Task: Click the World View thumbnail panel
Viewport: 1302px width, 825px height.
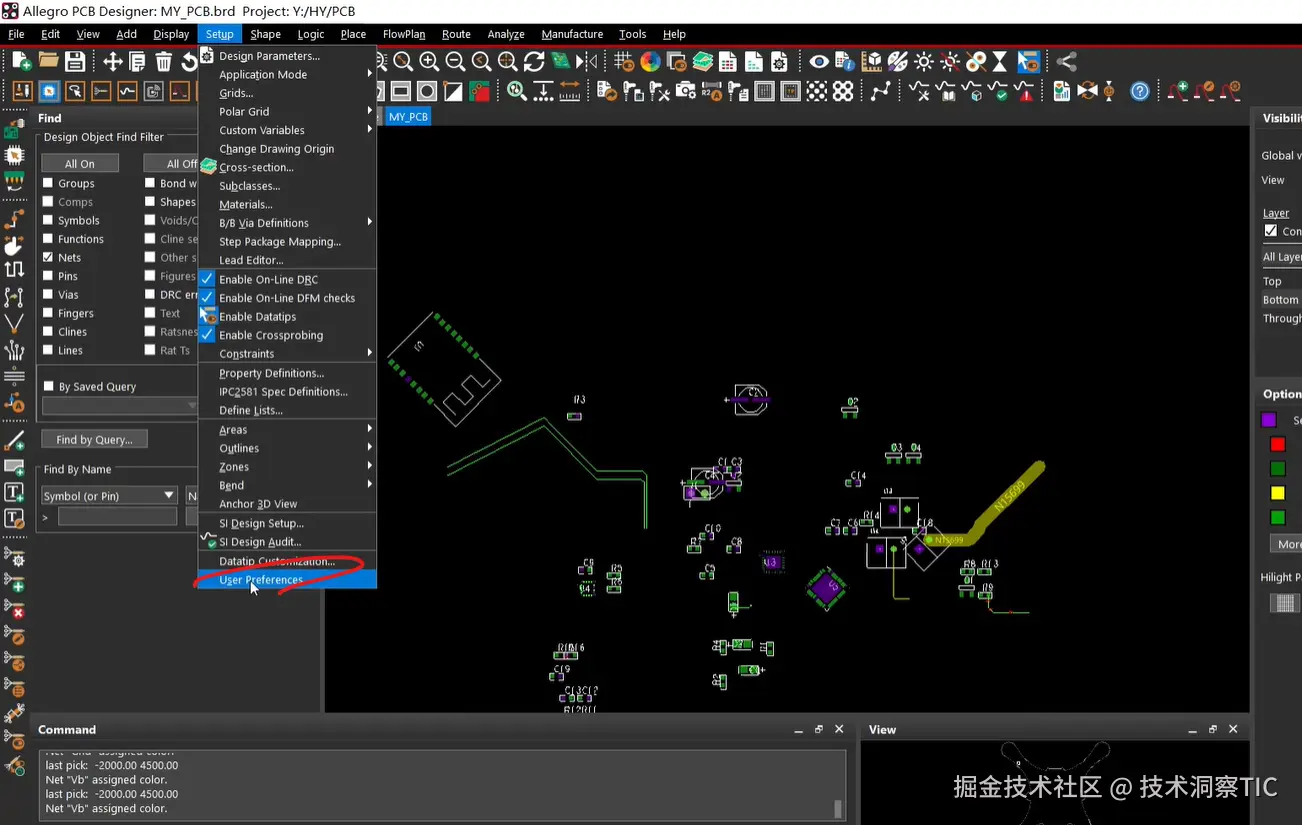Action: click(x=1054, y=782)
